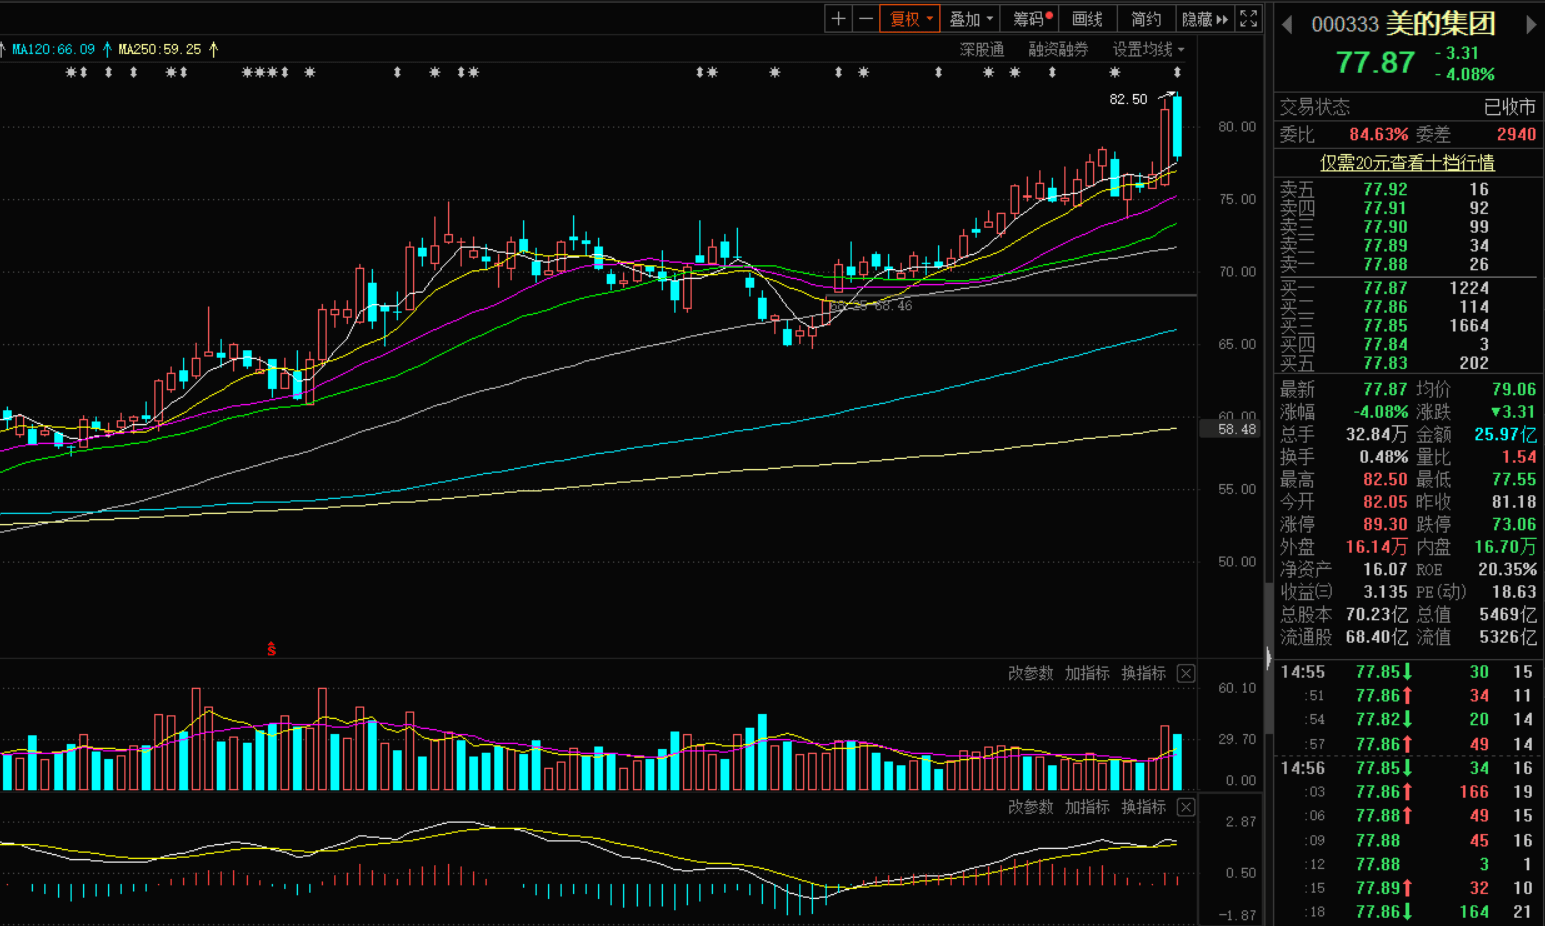The width and height of the screenshot is (1545, 926).
Task: Select the 融资融券 tab
Action: click(1057, 49)
